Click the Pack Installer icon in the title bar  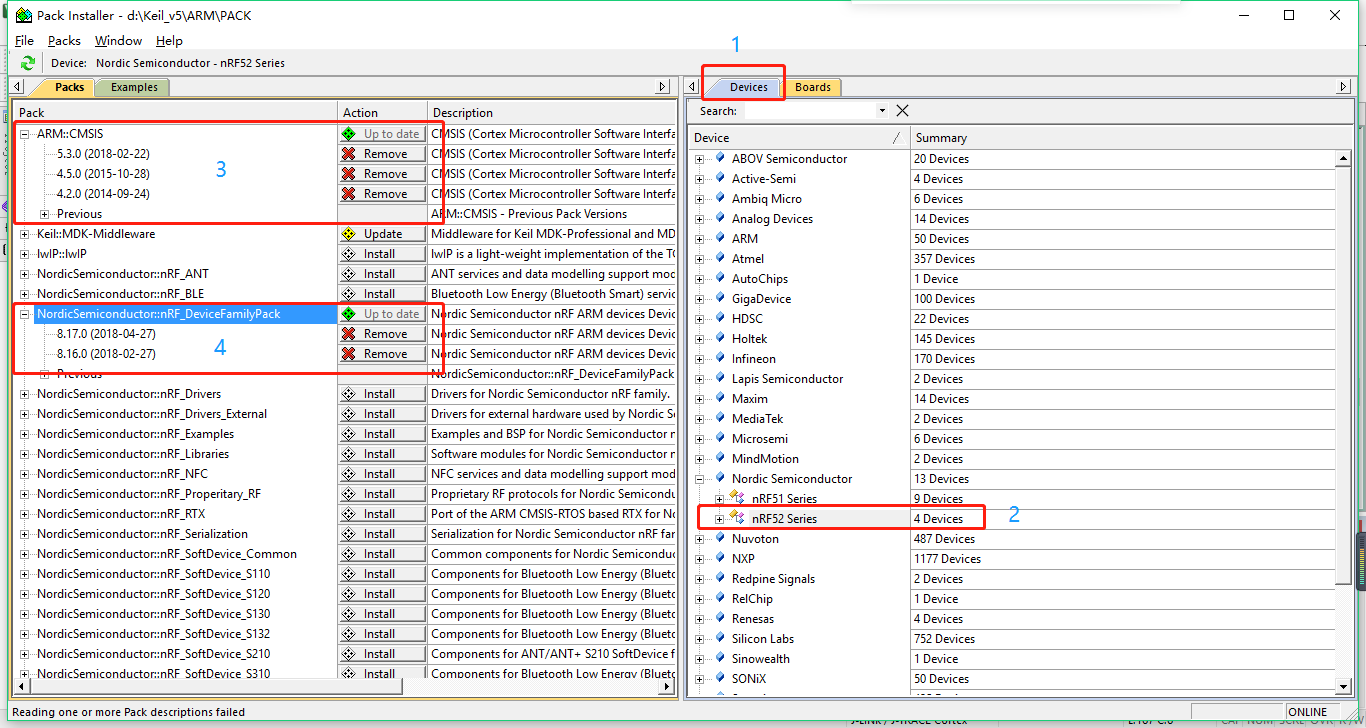pyautogui.click(x=23, y=15)
